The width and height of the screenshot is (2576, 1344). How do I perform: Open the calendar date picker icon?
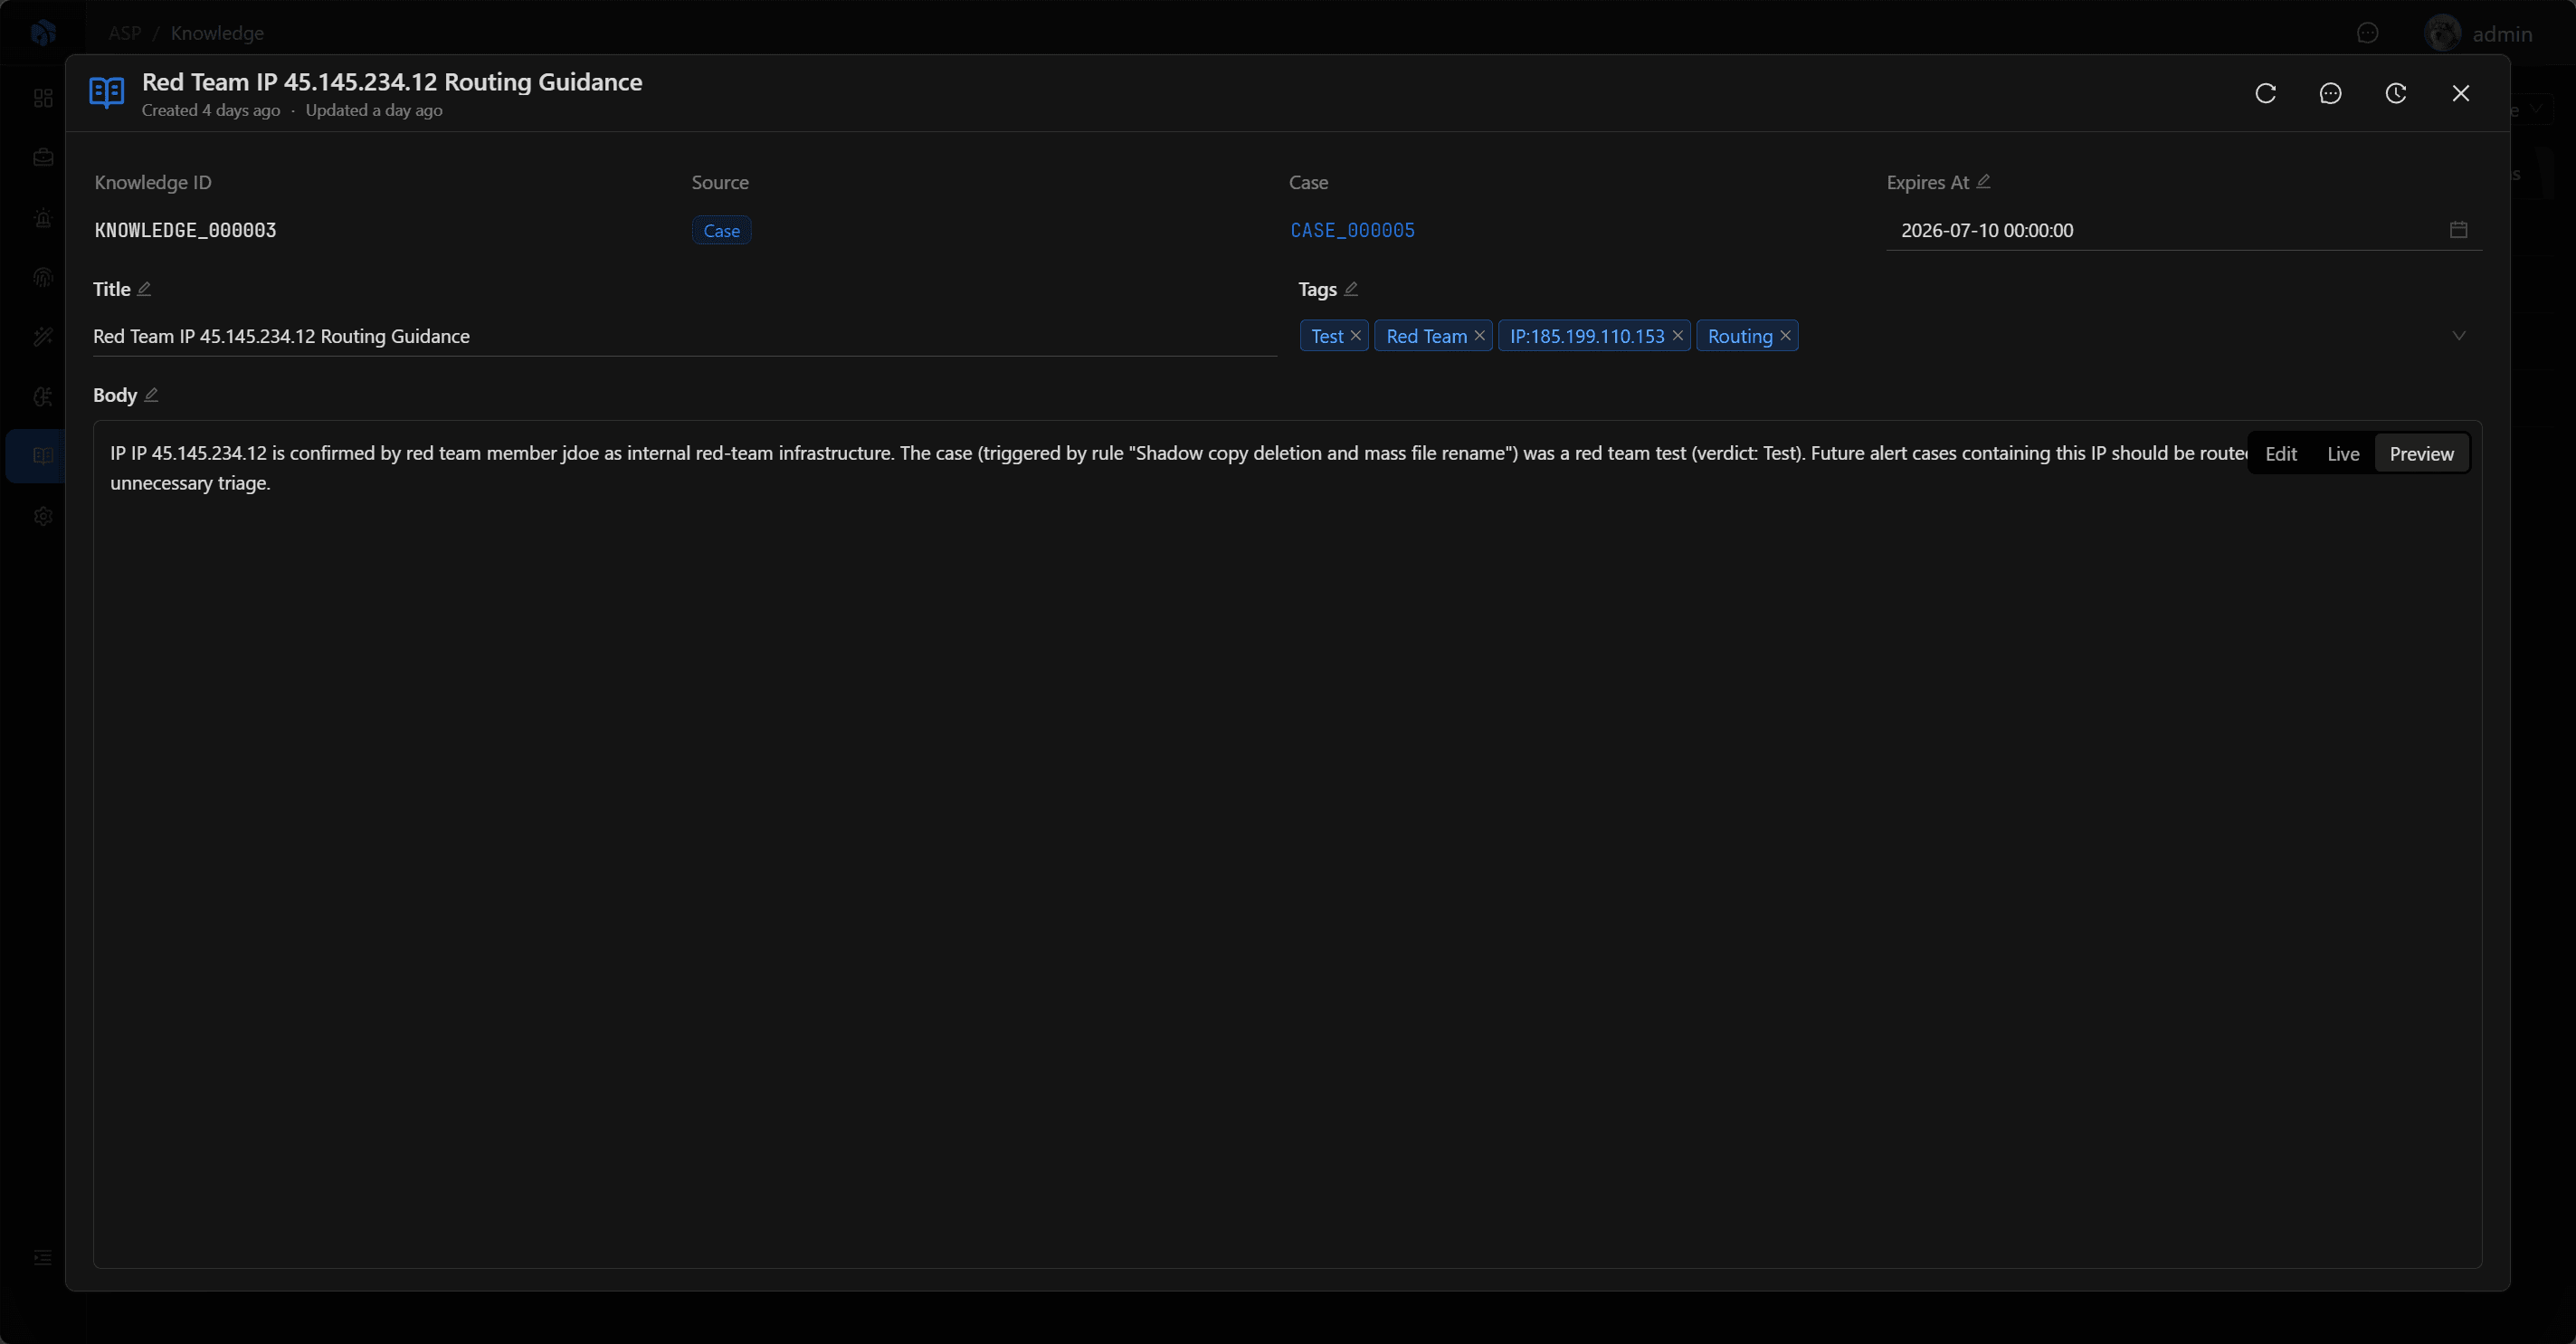pyautogui.click(x=2459, y=230)
